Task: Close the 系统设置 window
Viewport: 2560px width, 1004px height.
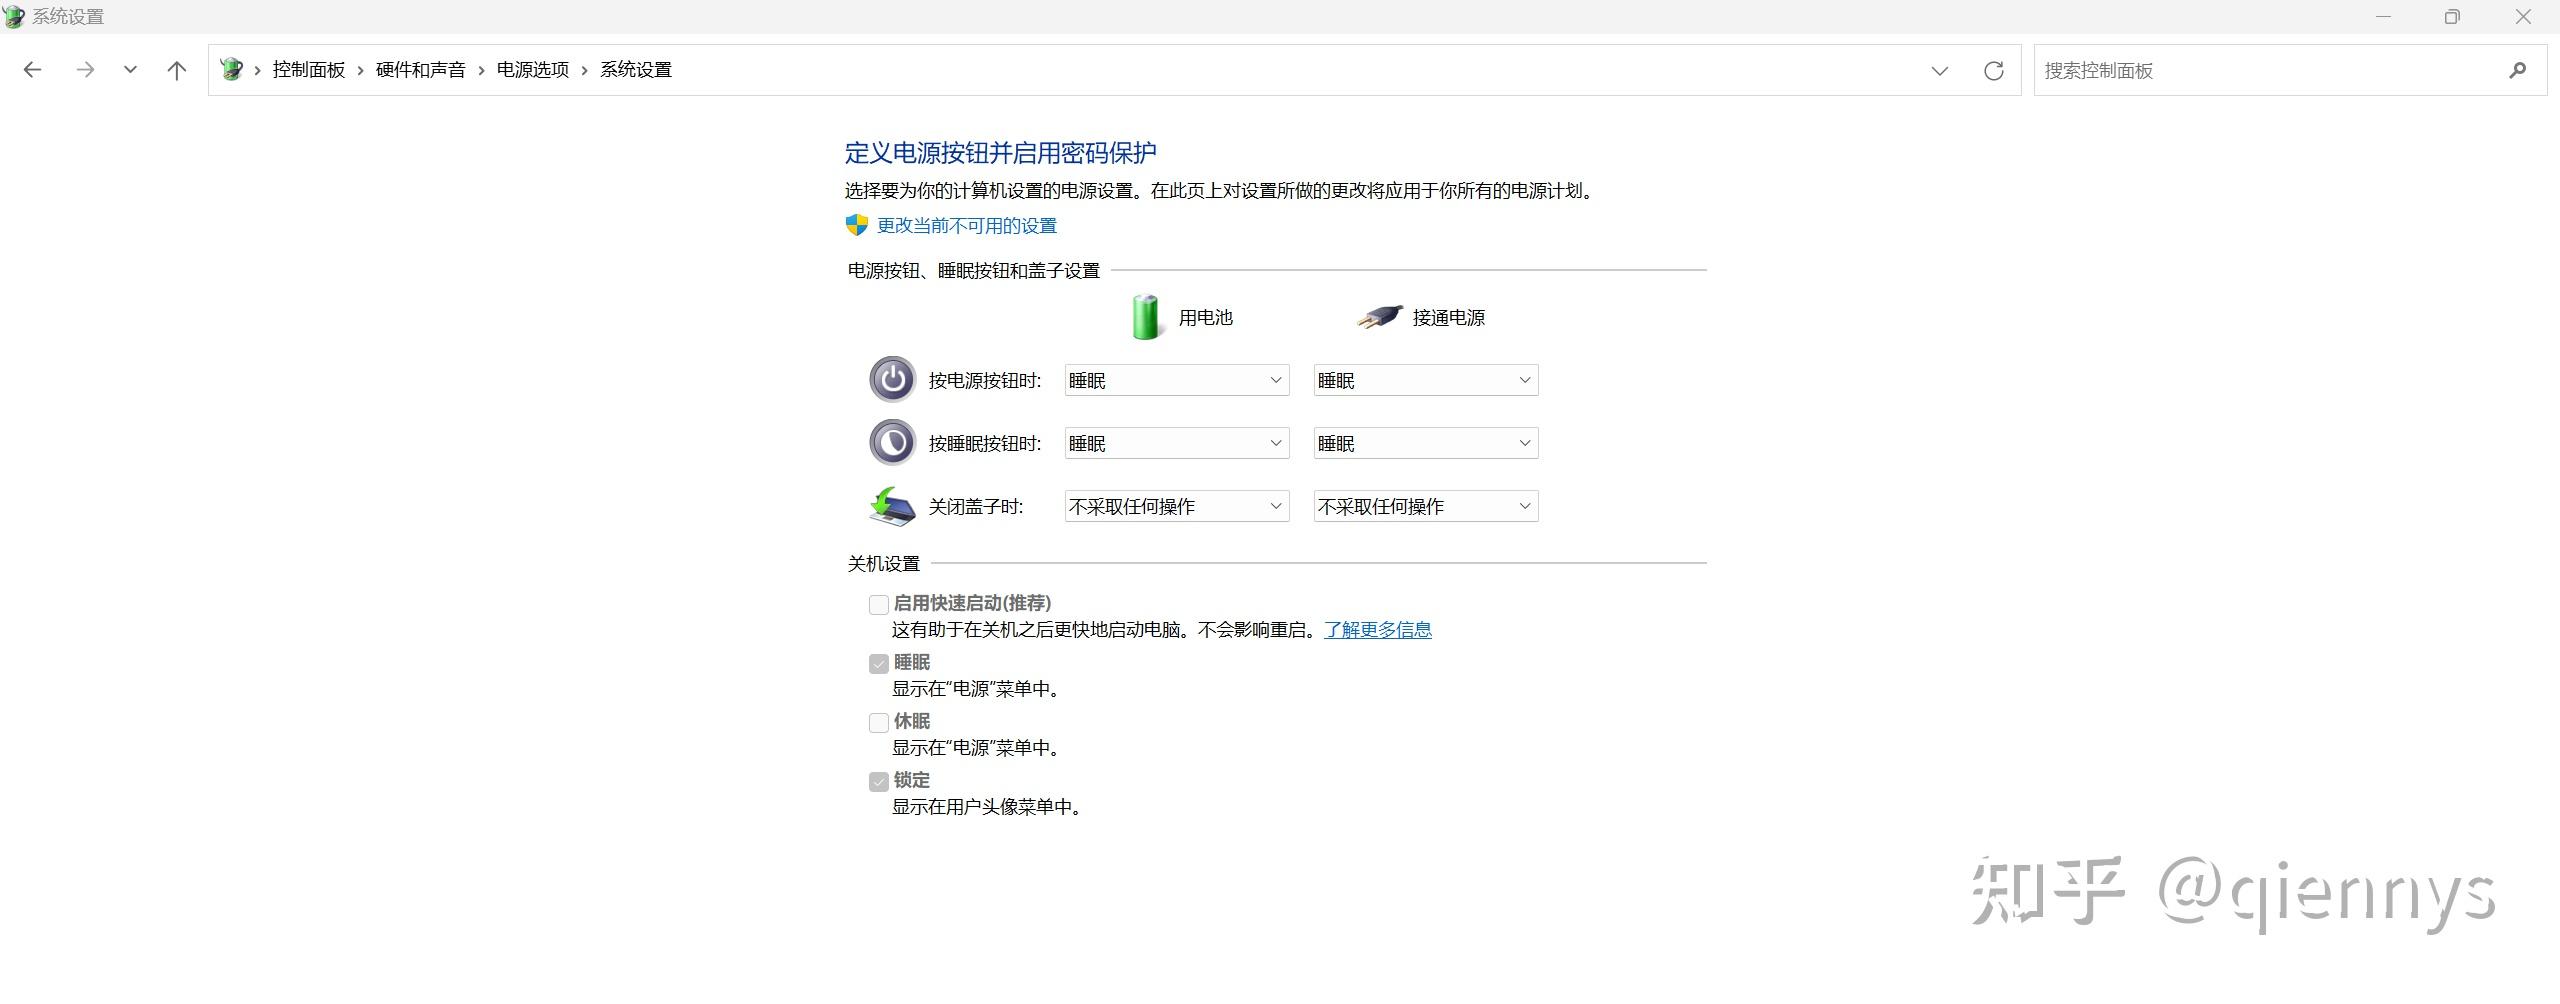Action: pyautogui.click(x=2523, y=16)
